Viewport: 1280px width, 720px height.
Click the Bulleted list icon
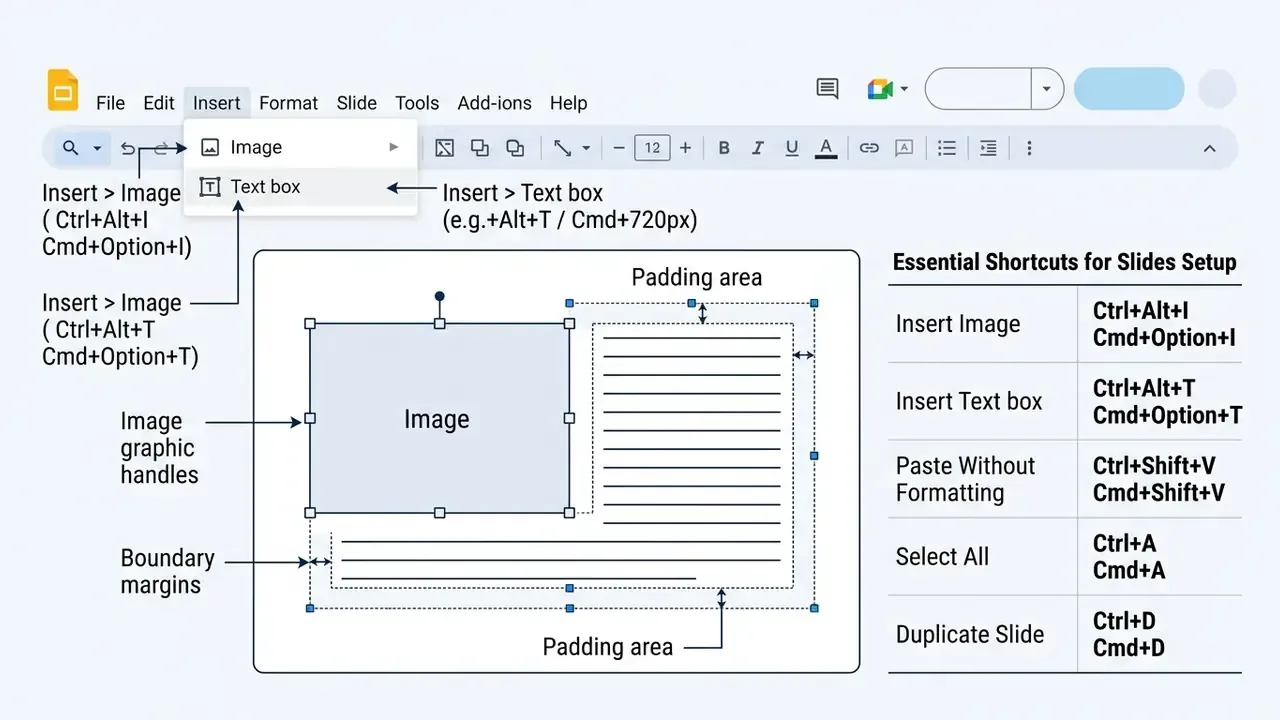point(947,148)
